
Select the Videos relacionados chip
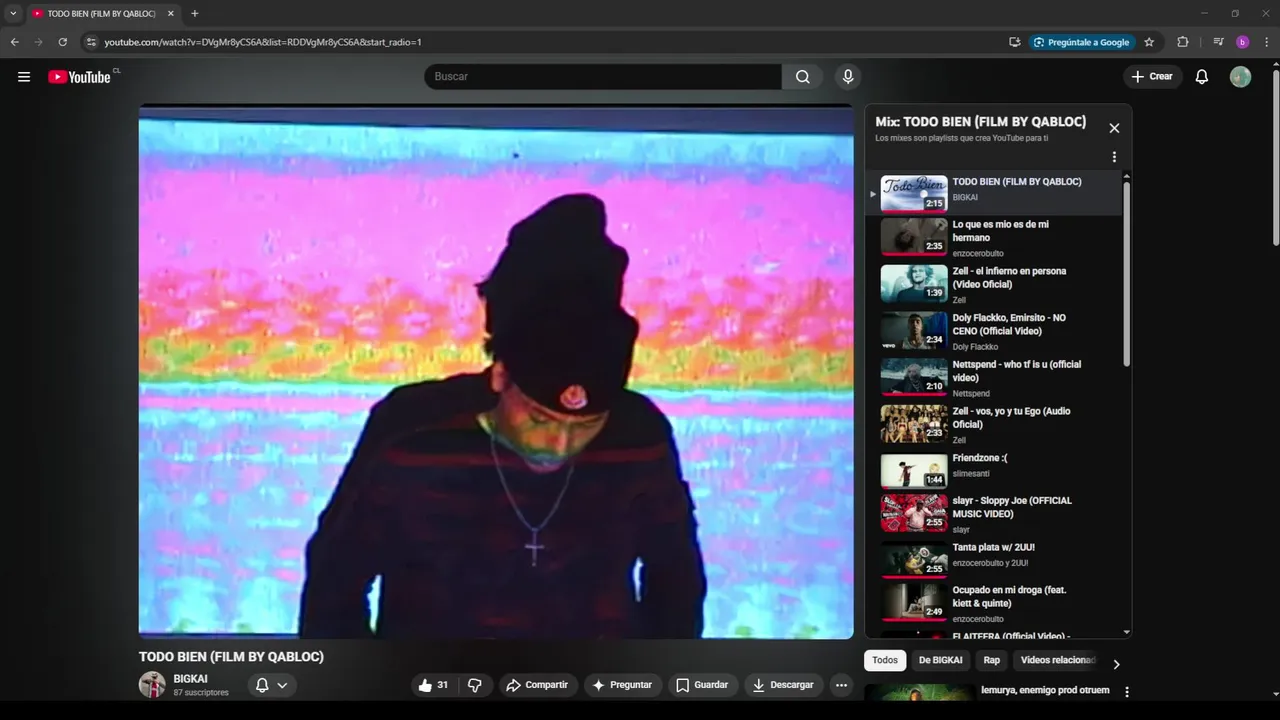[x=1057, y=660]
